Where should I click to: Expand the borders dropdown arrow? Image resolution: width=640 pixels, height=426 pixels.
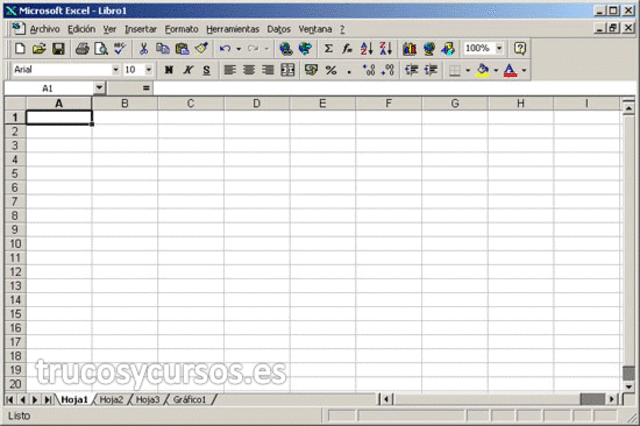pyautogui.click(x=468, y=70)
